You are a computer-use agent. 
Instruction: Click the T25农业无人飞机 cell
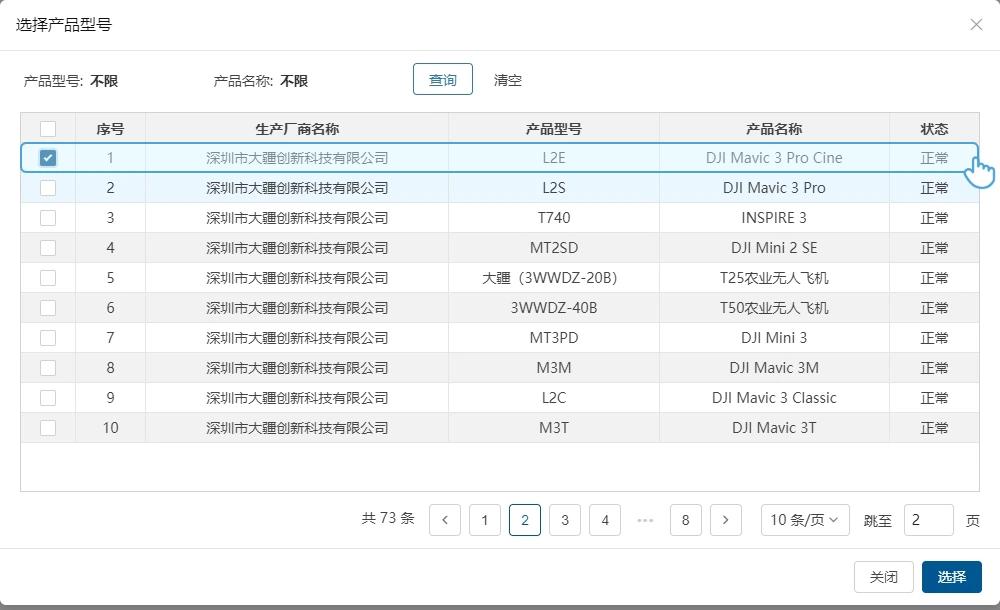pyautogui.click(x=774, y=278)
